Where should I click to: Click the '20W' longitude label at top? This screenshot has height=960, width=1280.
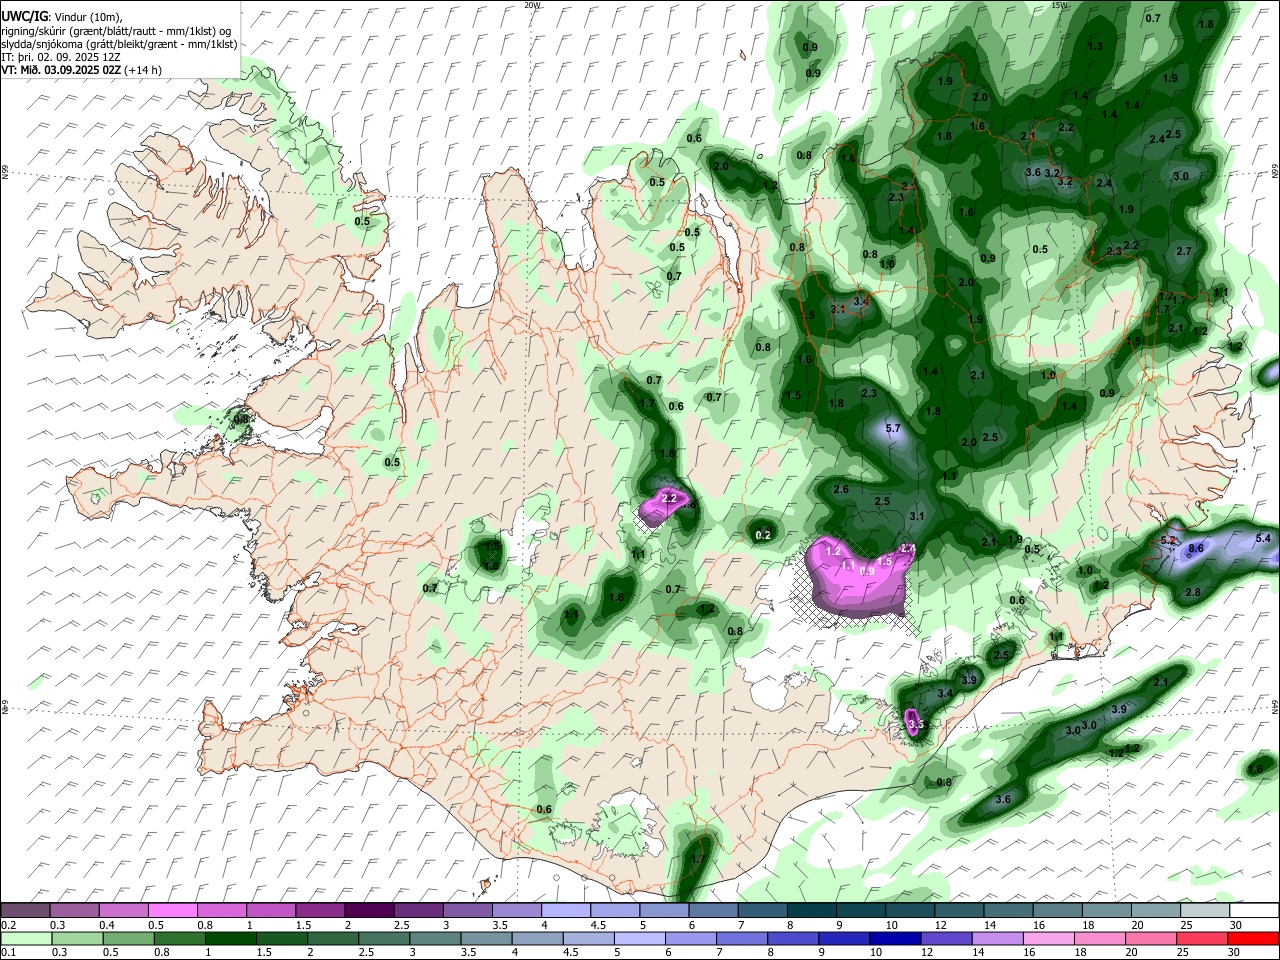coord(532,5)
